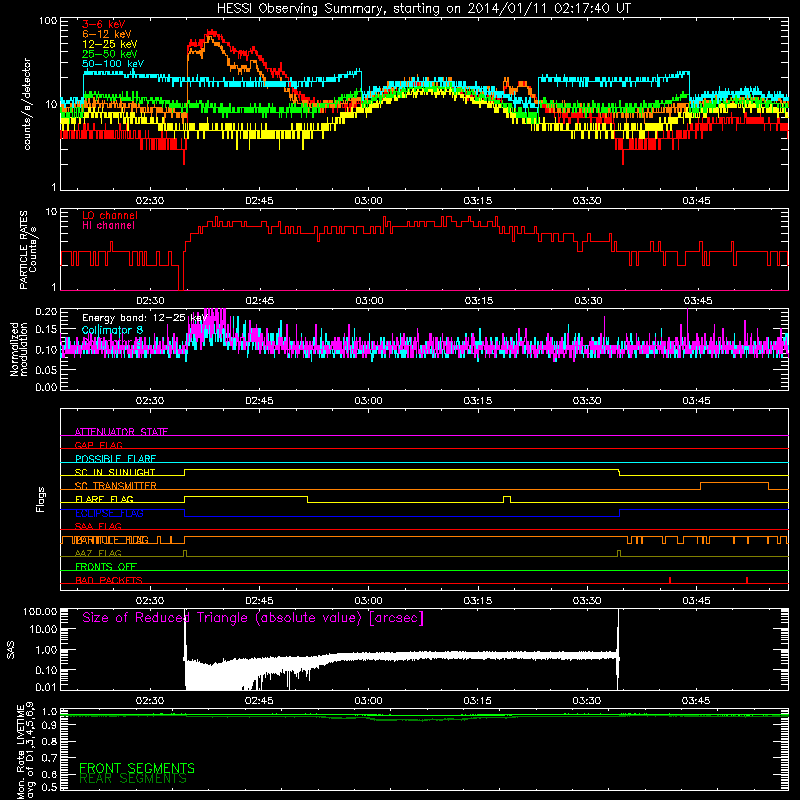
Task: Select the AAZ FLAG label
Action: [x=98, y=553]
